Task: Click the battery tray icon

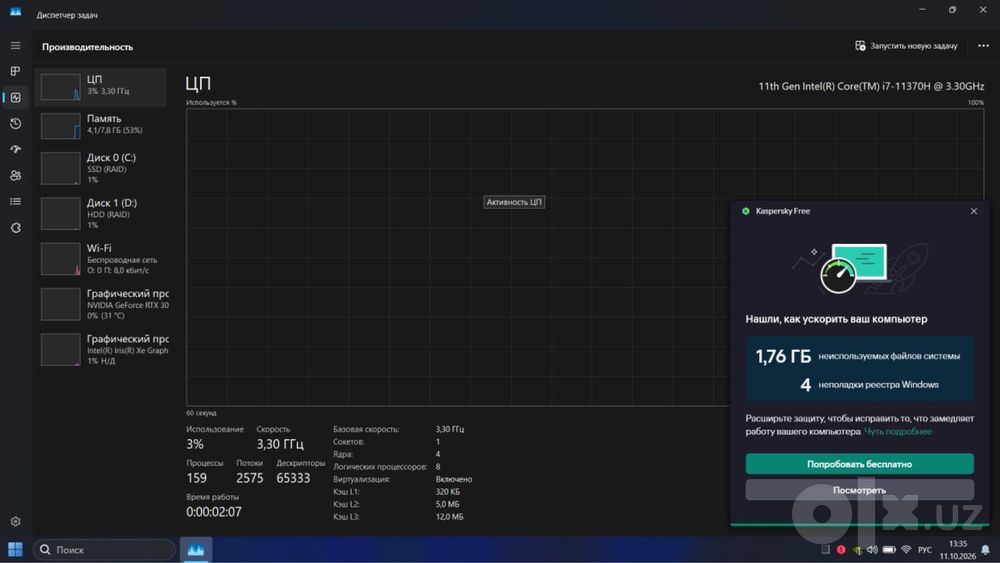Action: [889, 549]
